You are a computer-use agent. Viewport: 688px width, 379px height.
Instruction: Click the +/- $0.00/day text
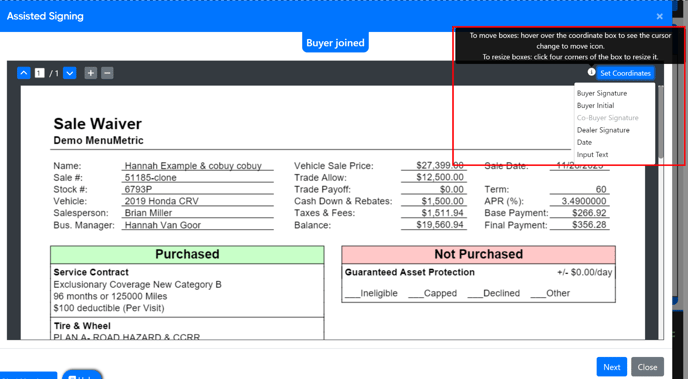pyautogui.click(x=584, y=272)
